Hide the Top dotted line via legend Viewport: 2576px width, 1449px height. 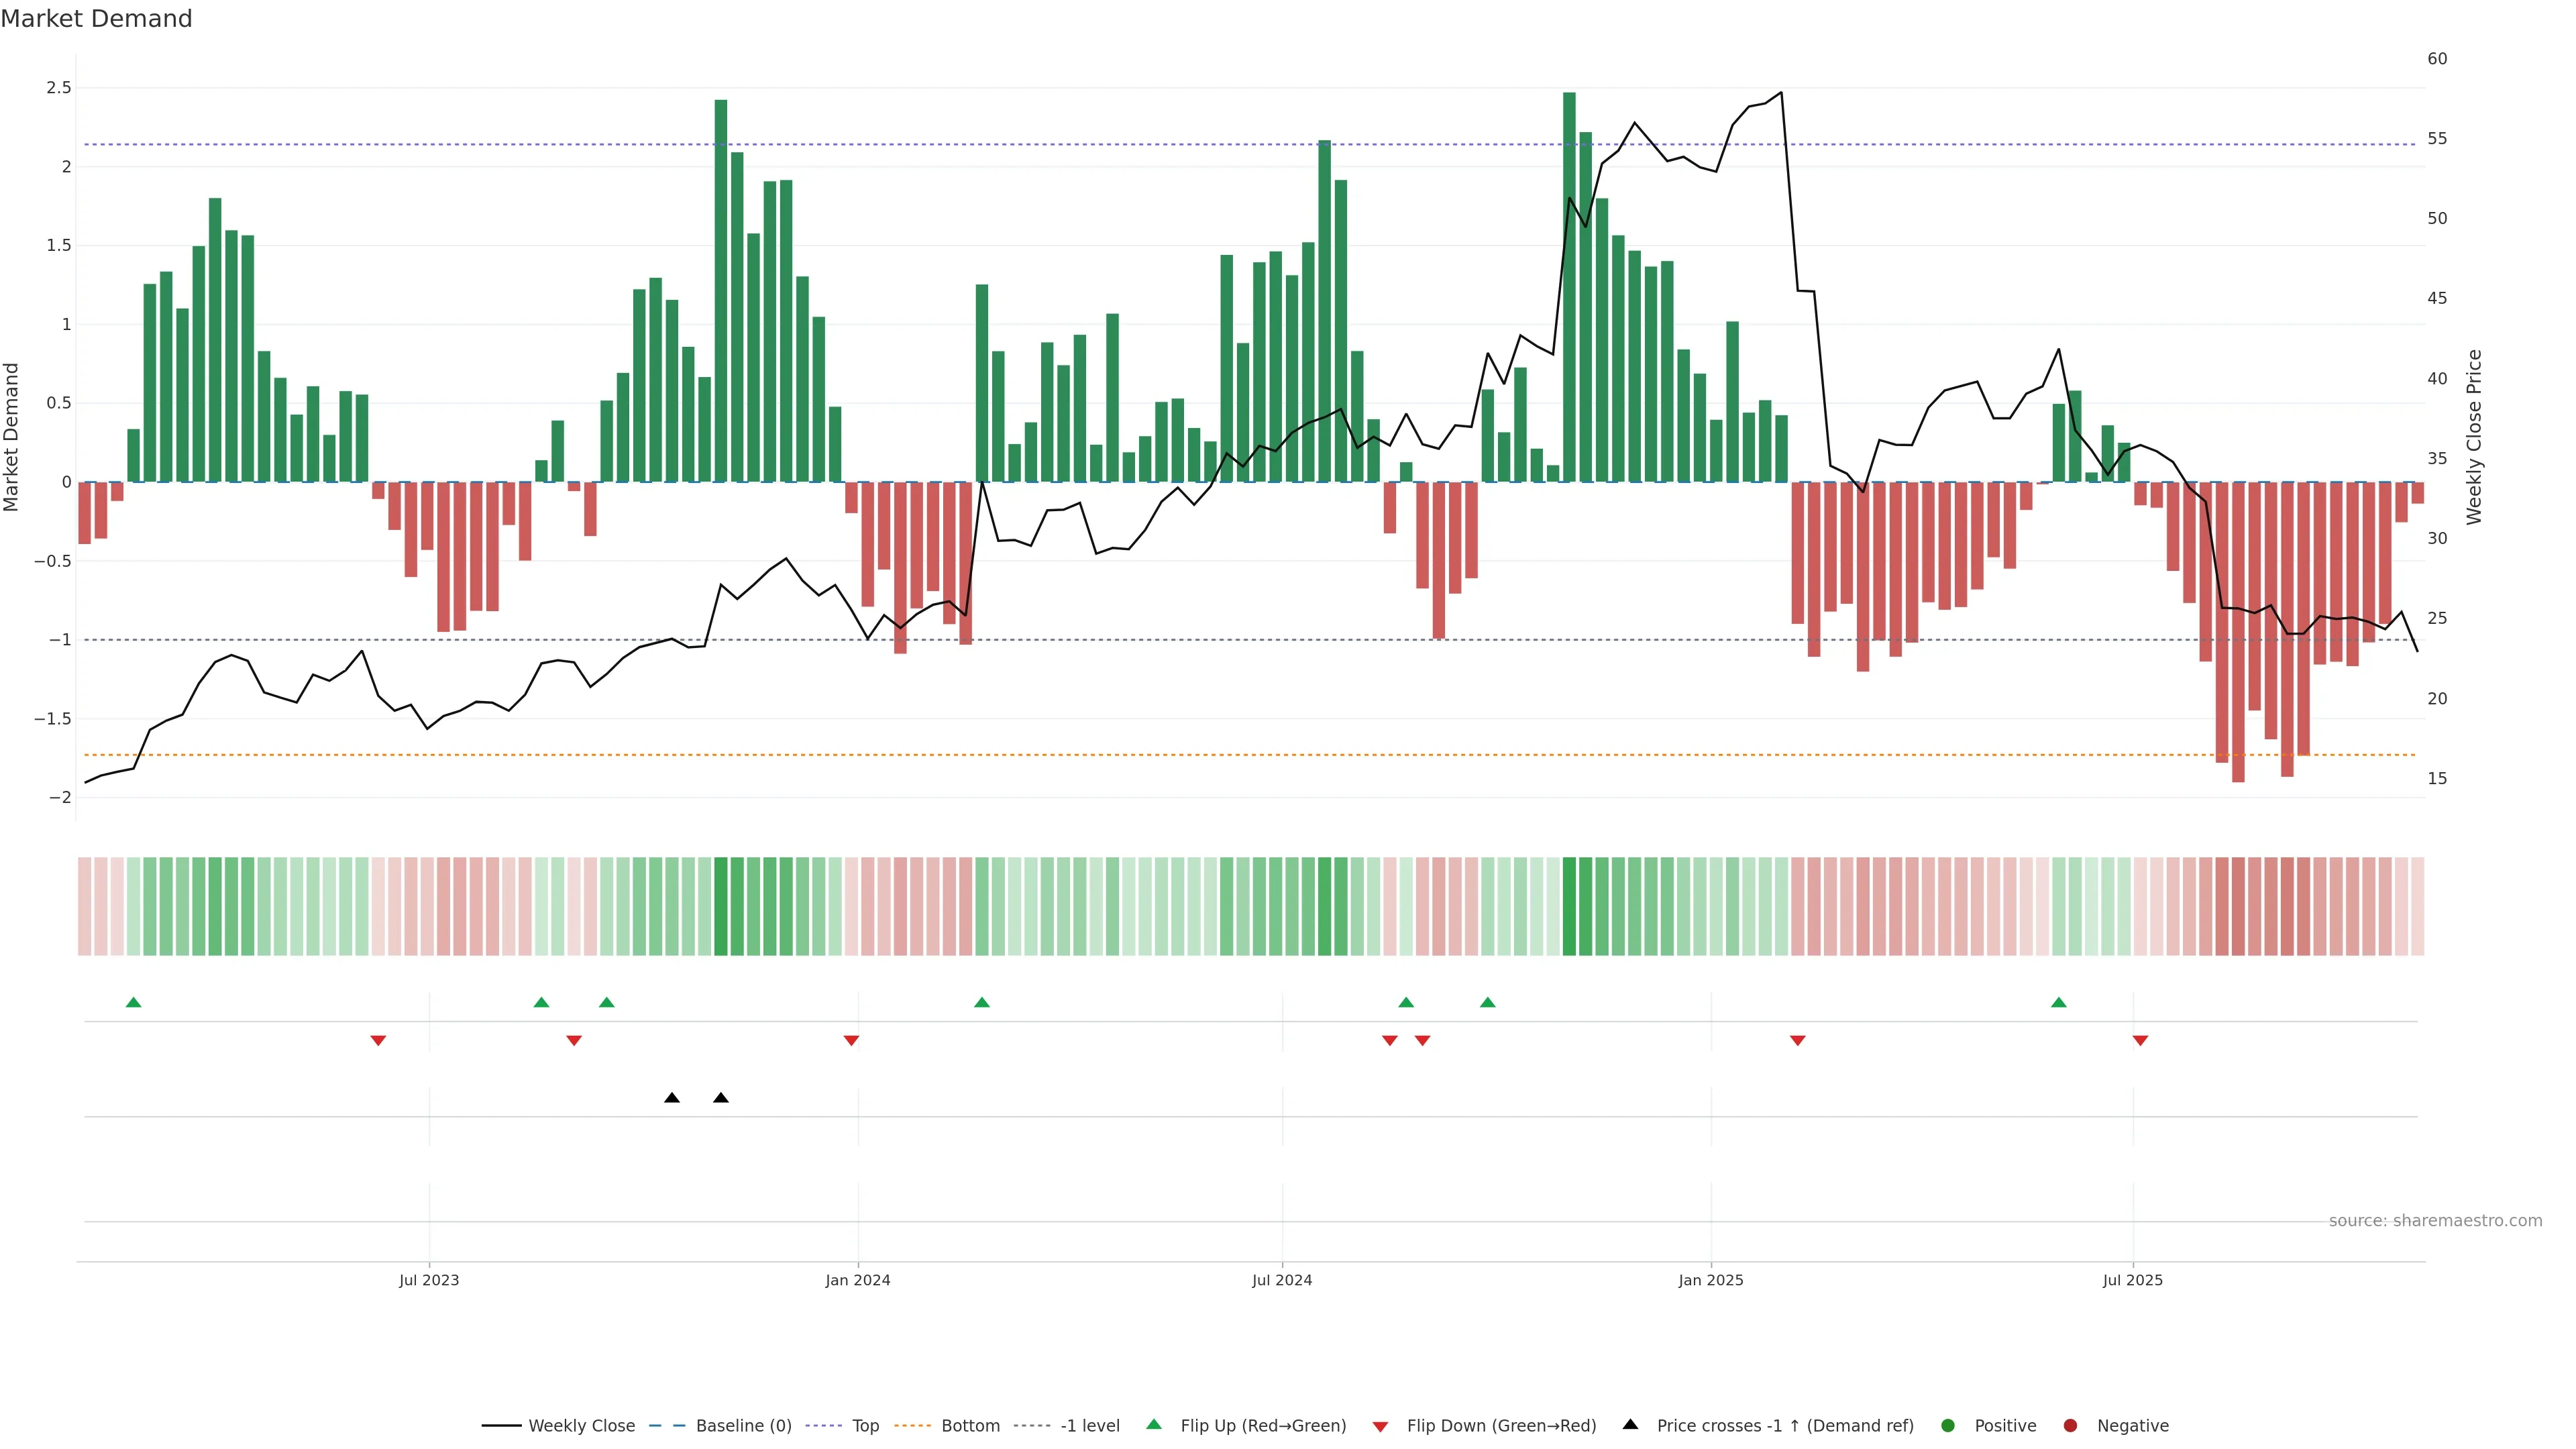[x=865, y=1426]
